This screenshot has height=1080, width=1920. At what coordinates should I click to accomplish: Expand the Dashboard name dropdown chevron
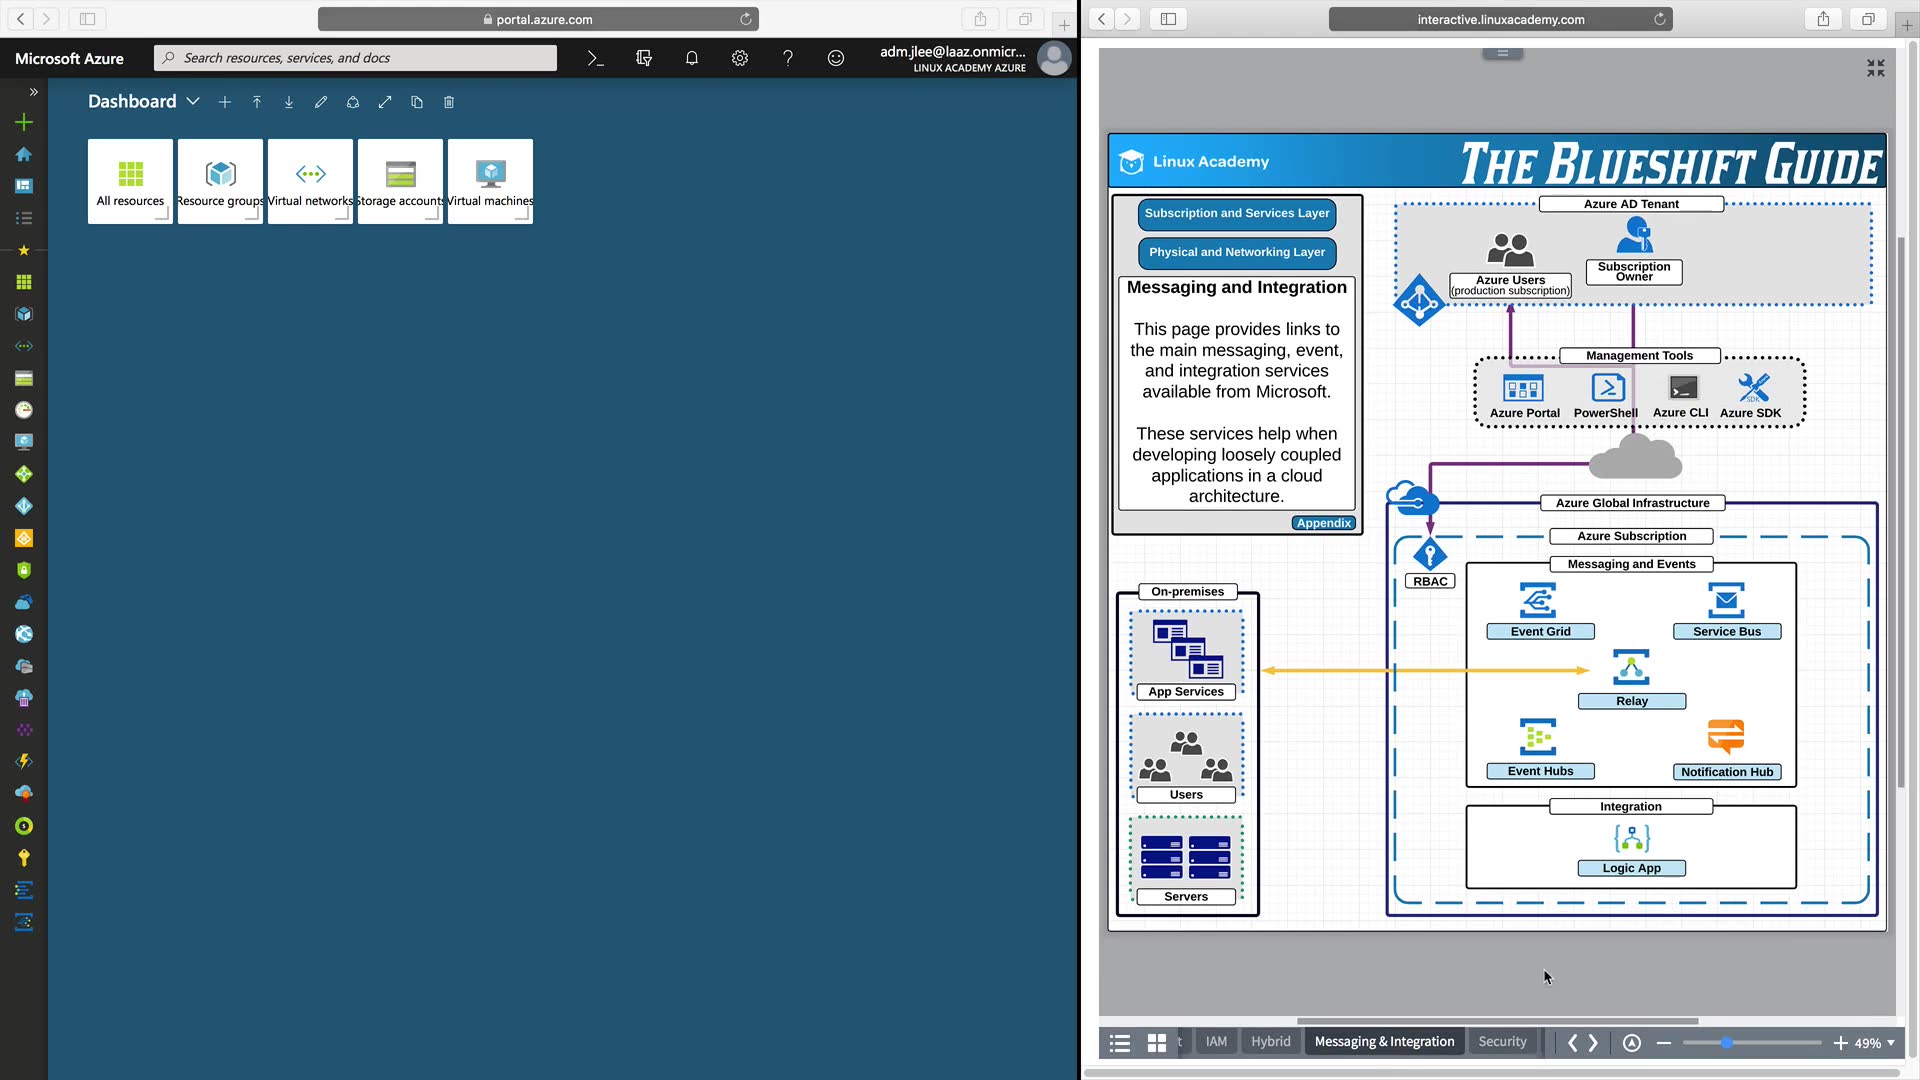click(x=193, y=102)
